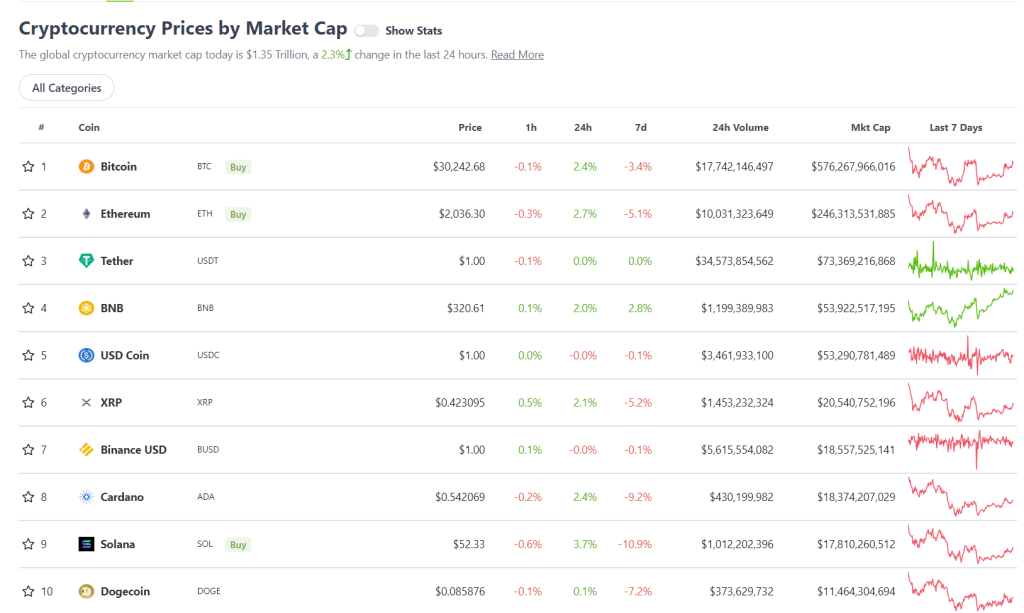Click the Cryptocurrency Prices by Market Cap heading
Viewport: 1024px width, 613px height.
pos(183,29)
